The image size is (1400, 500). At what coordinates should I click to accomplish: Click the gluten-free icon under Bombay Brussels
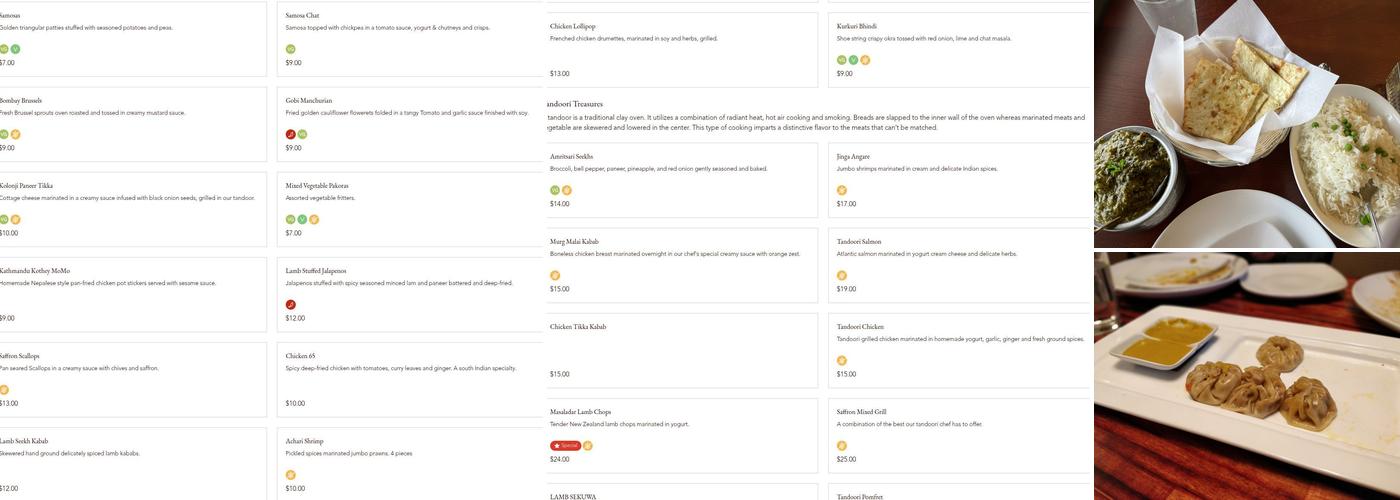point(15,134)
